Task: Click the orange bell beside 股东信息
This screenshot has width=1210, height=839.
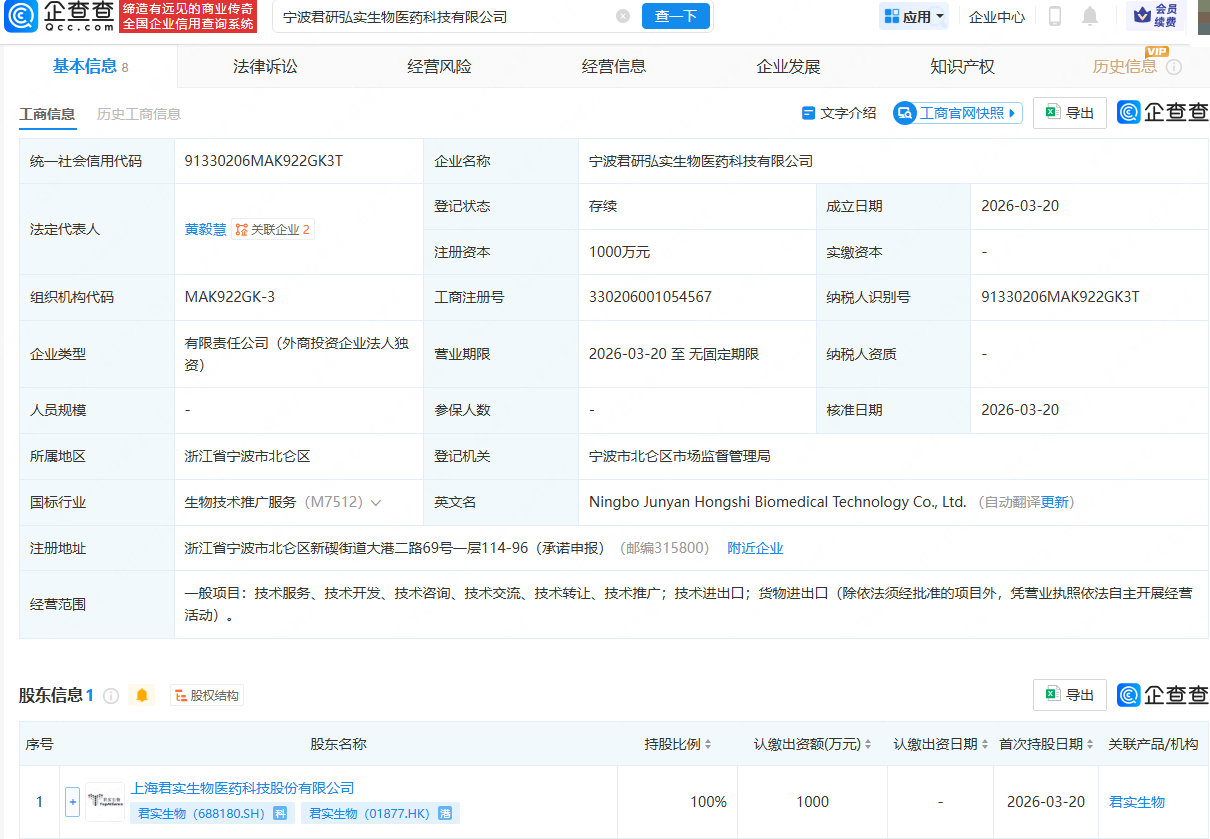Action: 140,694
